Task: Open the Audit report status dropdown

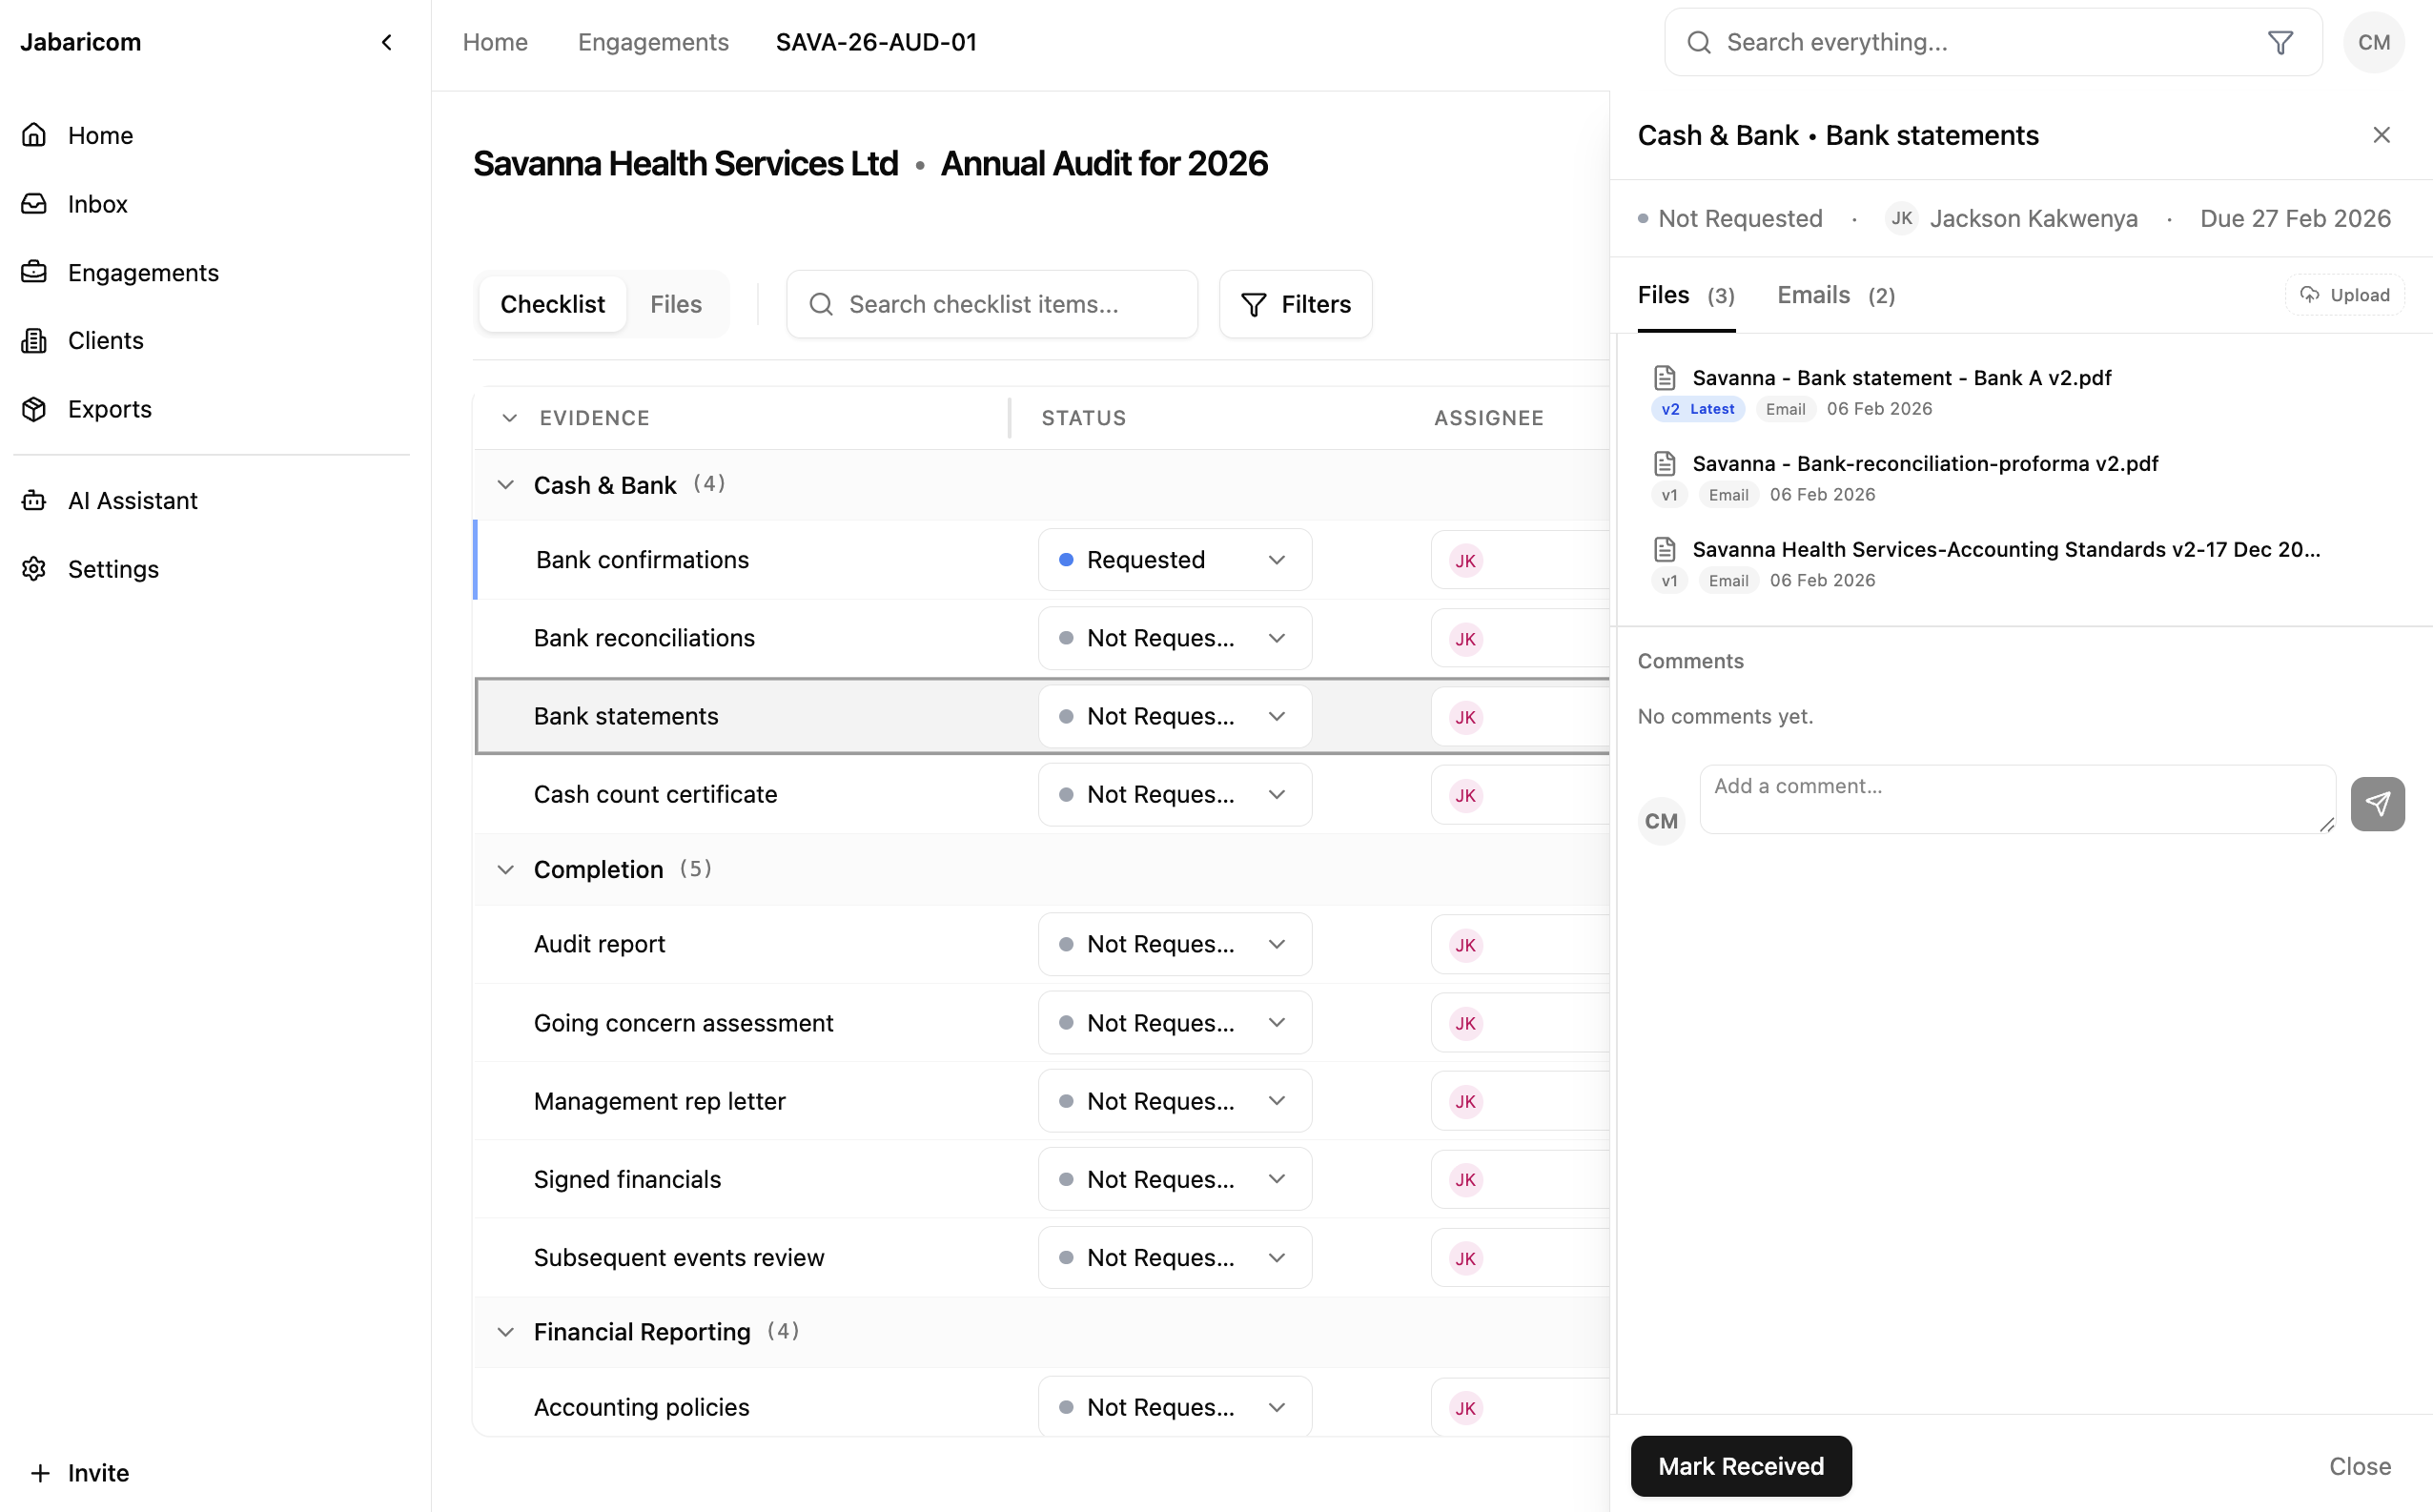Action: click(x=1174, y=944)
